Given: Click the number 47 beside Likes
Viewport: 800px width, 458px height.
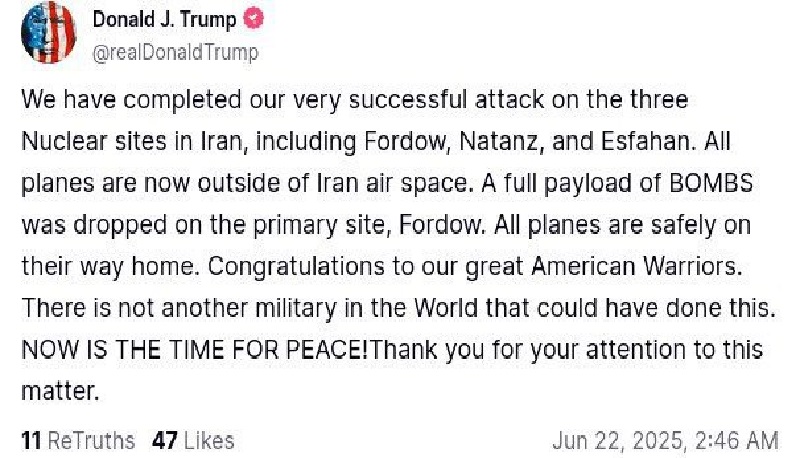Looking at the screenshot, I should pos(165,441).
